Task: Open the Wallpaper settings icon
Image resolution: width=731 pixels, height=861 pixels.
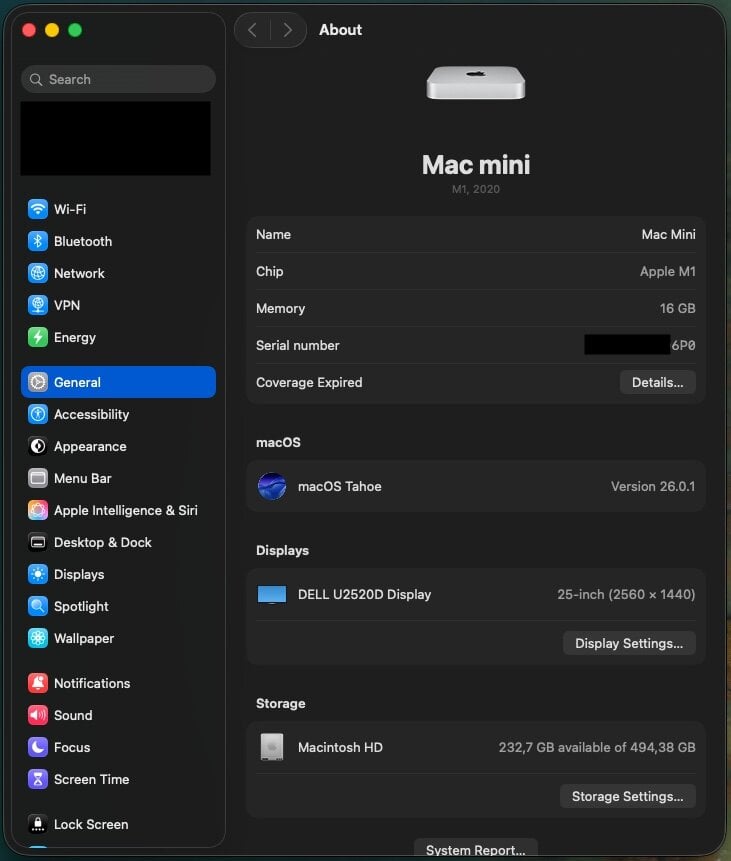Action: coord(38,638)
